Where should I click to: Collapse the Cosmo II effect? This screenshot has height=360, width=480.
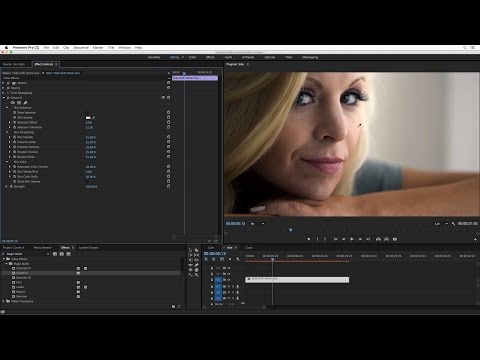(4, 98)
